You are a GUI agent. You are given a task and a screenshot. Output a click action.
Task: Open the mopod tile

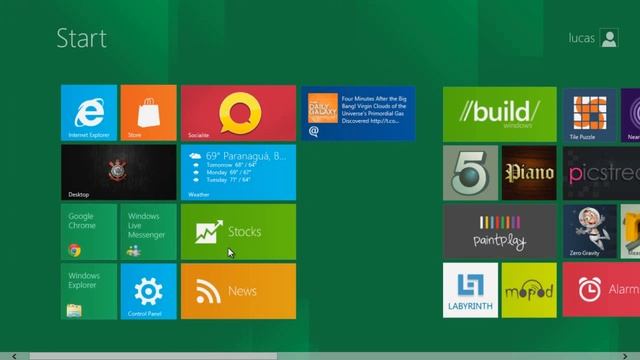[529, 290]
